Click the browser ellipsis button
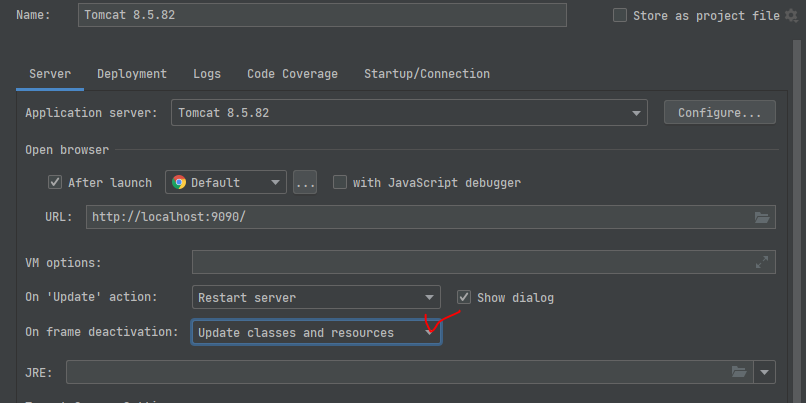The image size is (806, 403). [x=305, y=182]
